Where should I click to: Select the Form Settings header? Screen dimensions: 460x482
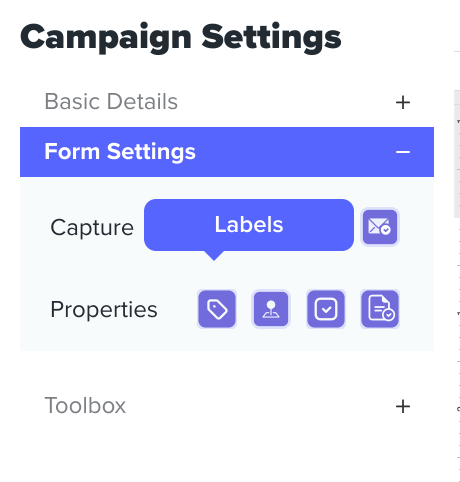tap(227, 152)
